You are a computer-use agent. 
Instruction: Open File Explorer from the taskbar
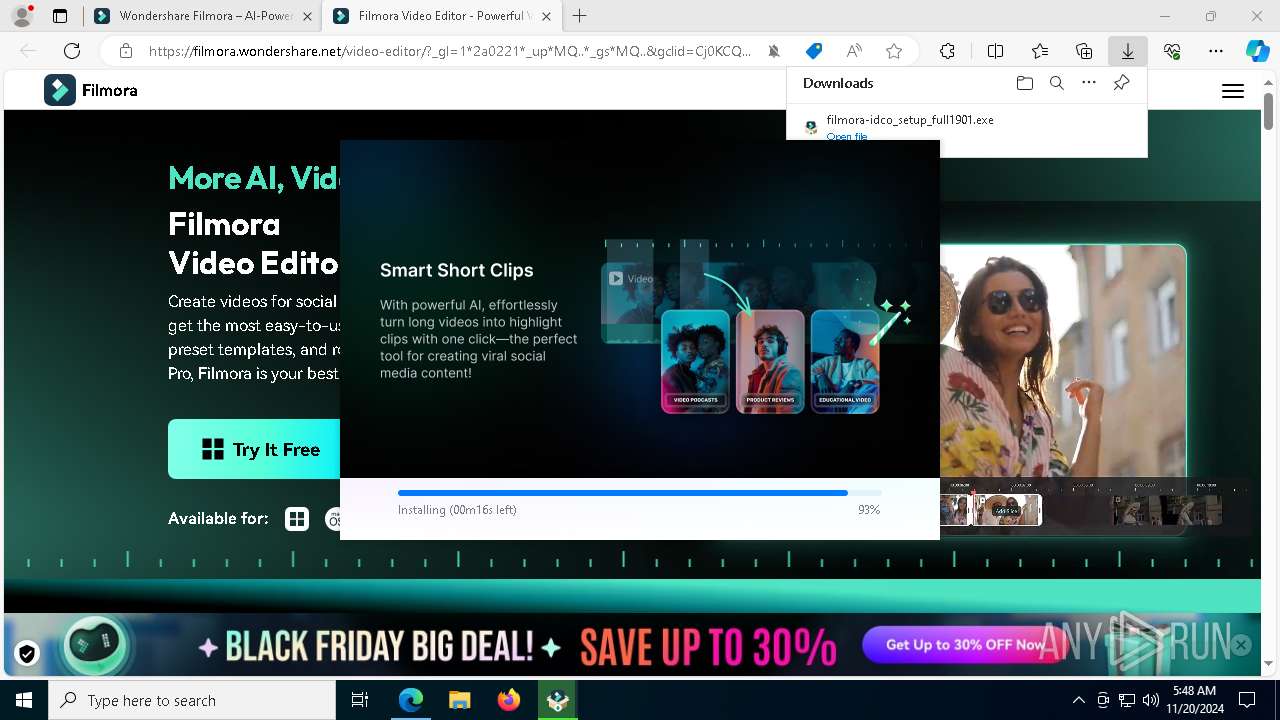point(460,700)
